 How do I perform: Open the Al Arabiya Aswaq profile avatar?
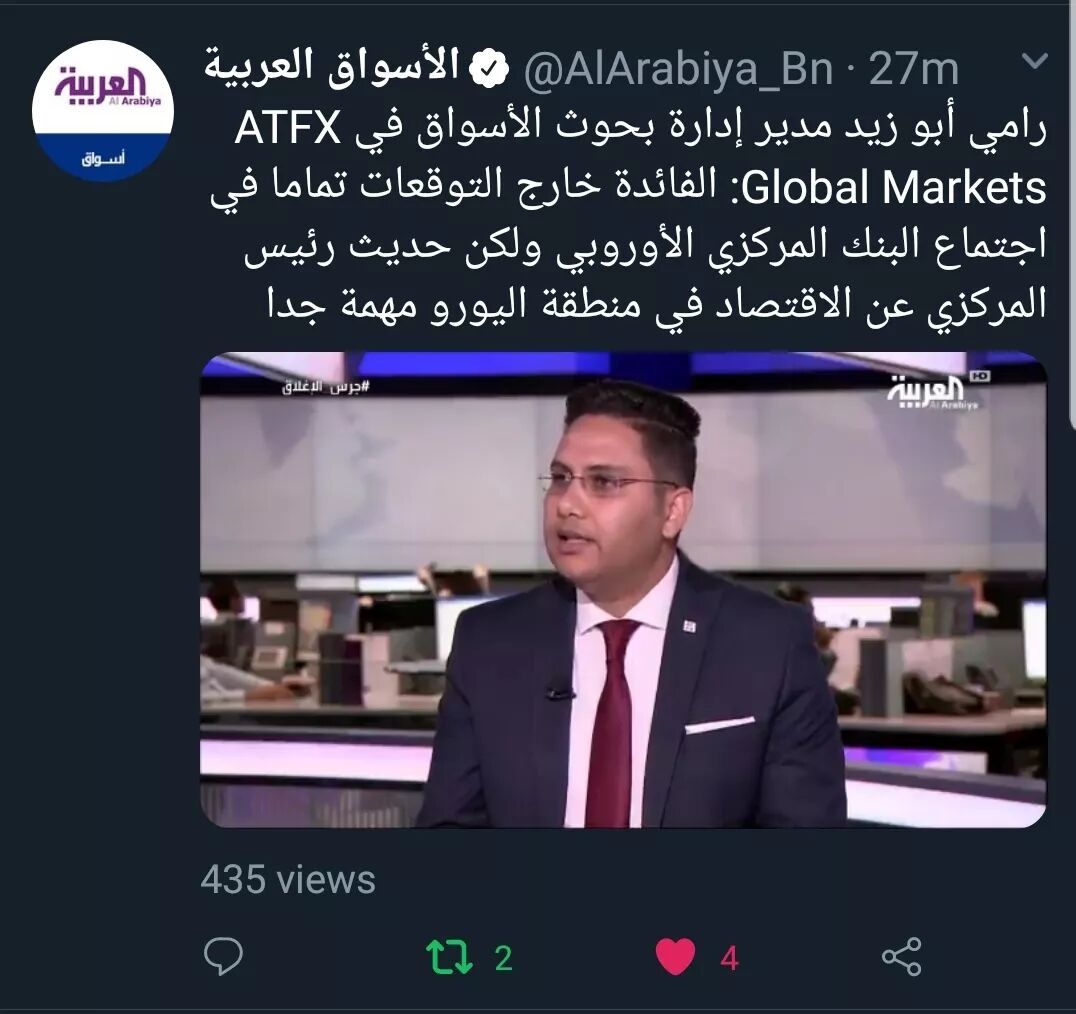[103, 110]
